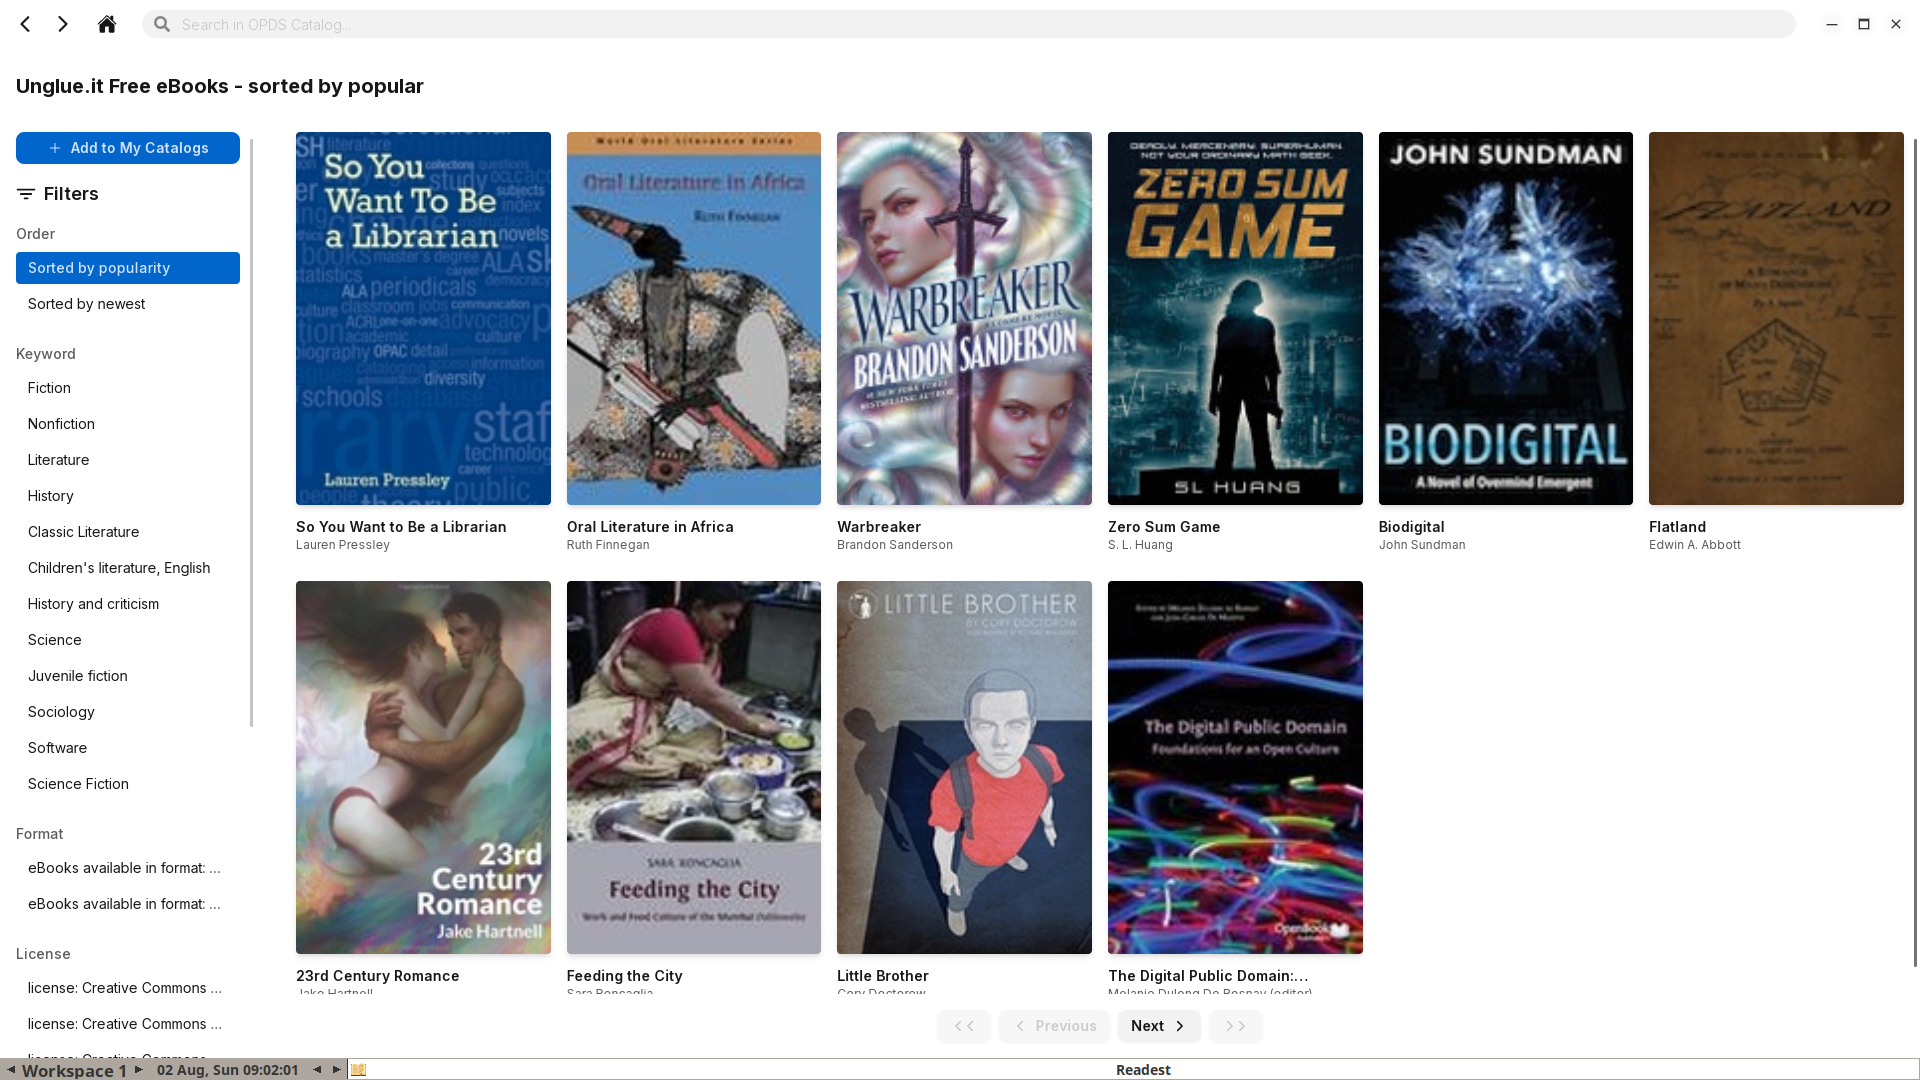The height and width of the screenshot is (1080, 1920).
Task: Filter by Software keyword
Action: (128, 748)
